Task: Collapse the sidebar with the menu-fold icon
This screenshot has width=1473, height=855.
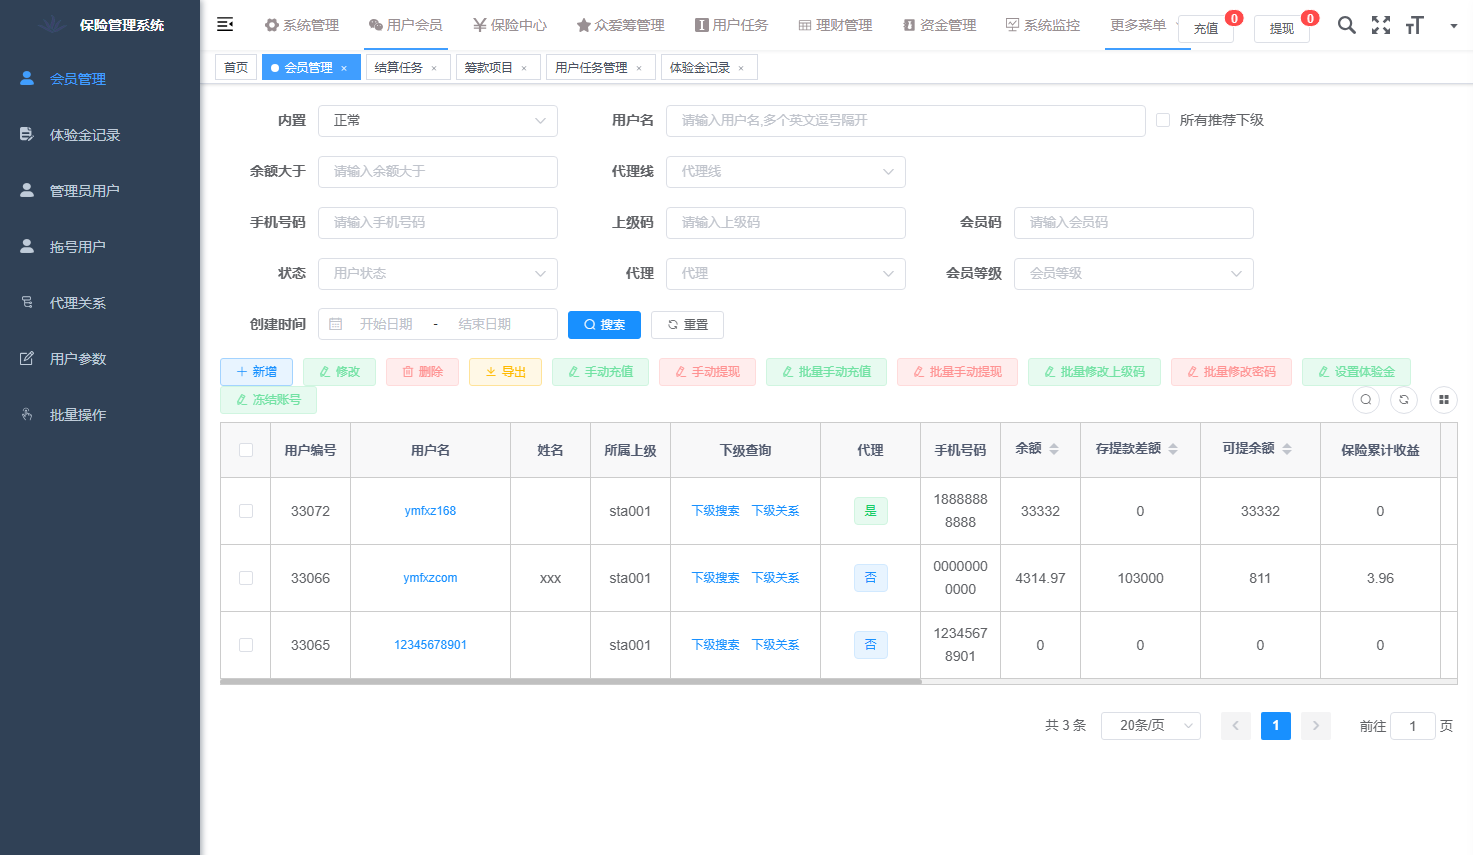Action: point(225,24)
